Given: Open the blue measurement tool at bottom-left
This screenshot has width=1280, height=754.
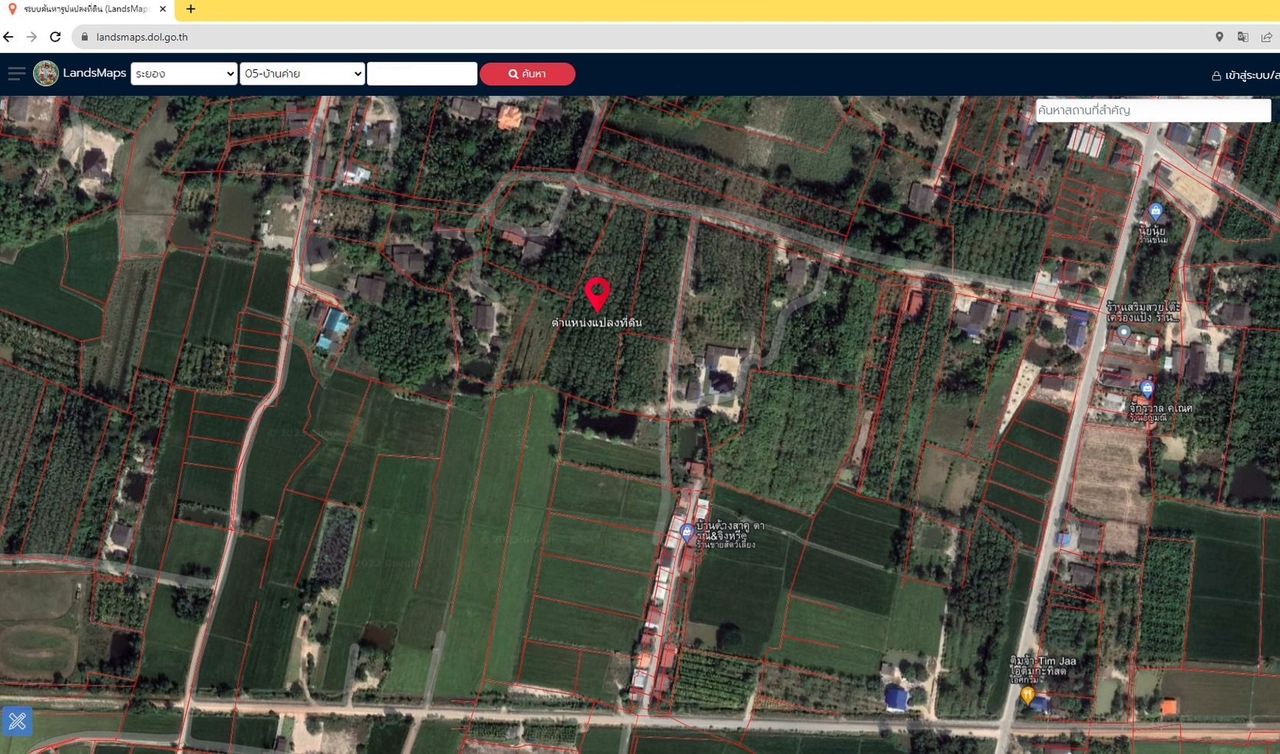Looking at the screenshot, I should (x=17, y=720).
